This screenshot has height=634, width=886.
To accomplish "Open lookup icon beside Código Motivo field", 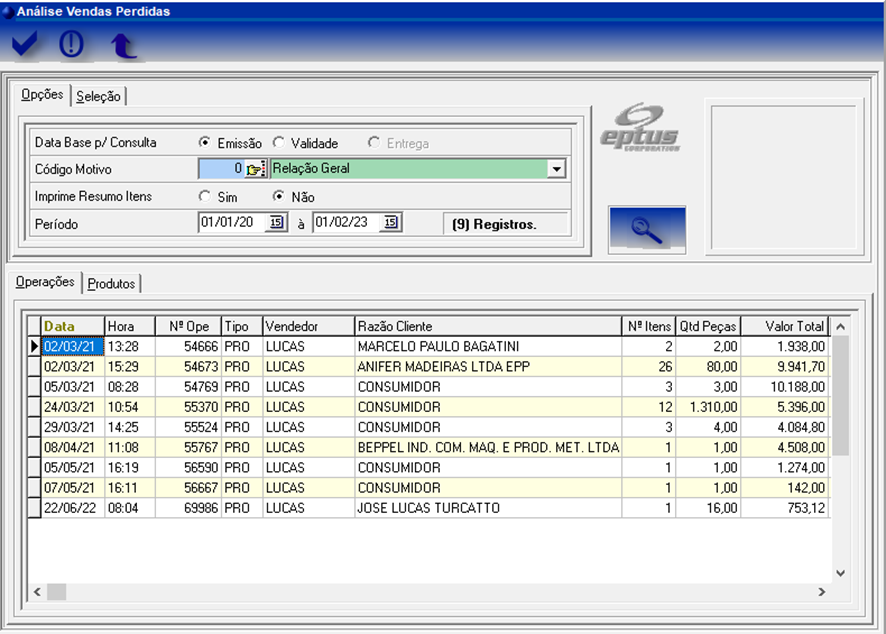I will click(255, 169).
